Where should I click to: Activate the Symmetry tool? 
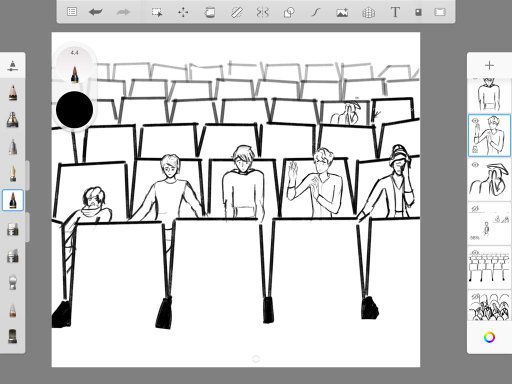pos(263,13)
